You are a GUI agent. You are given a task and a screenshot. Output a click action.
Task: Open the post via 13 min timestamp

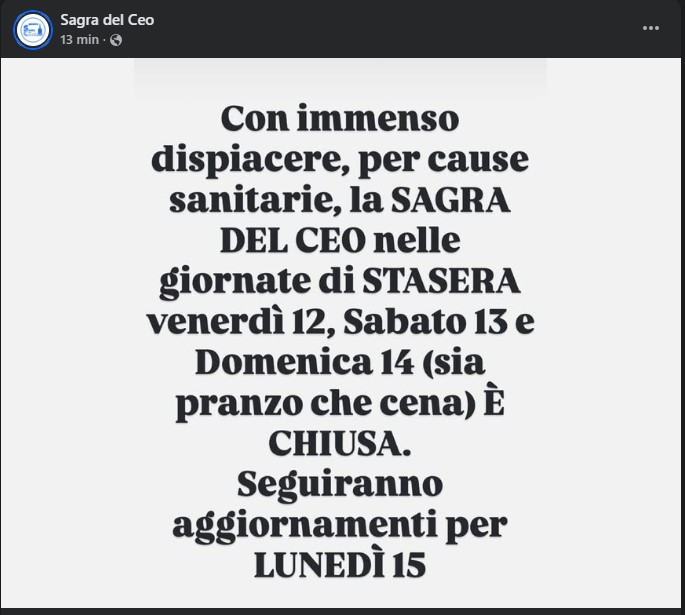coord(80,40)
